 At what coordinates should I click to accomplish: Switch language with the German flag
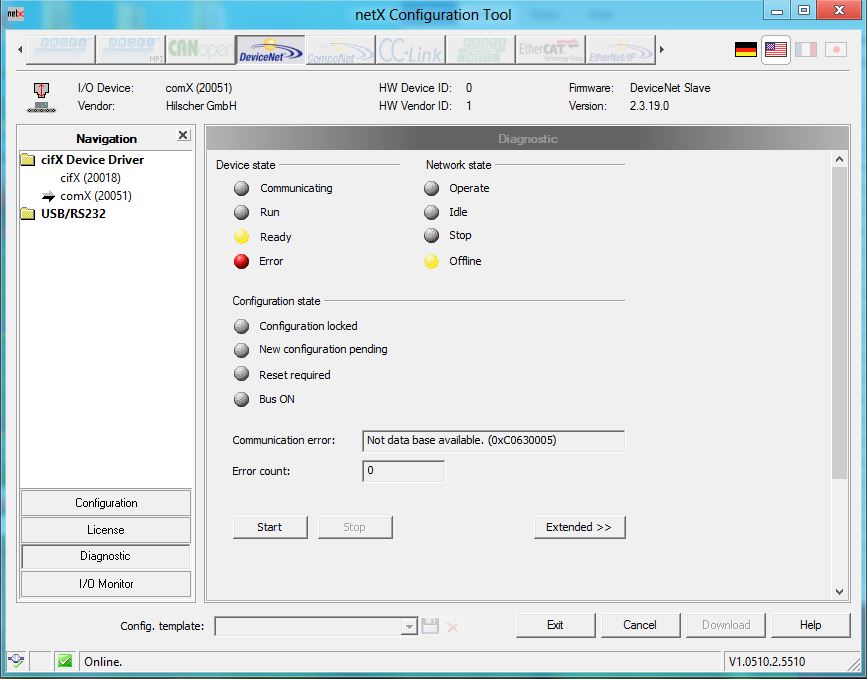(x=745, y=49)
